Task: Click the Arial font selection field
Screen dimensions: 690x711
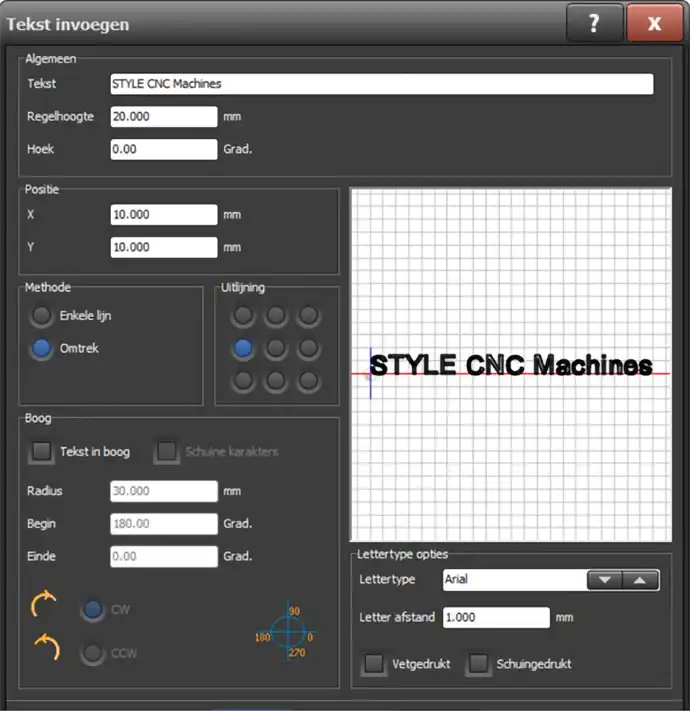Action: click(515, 580)
